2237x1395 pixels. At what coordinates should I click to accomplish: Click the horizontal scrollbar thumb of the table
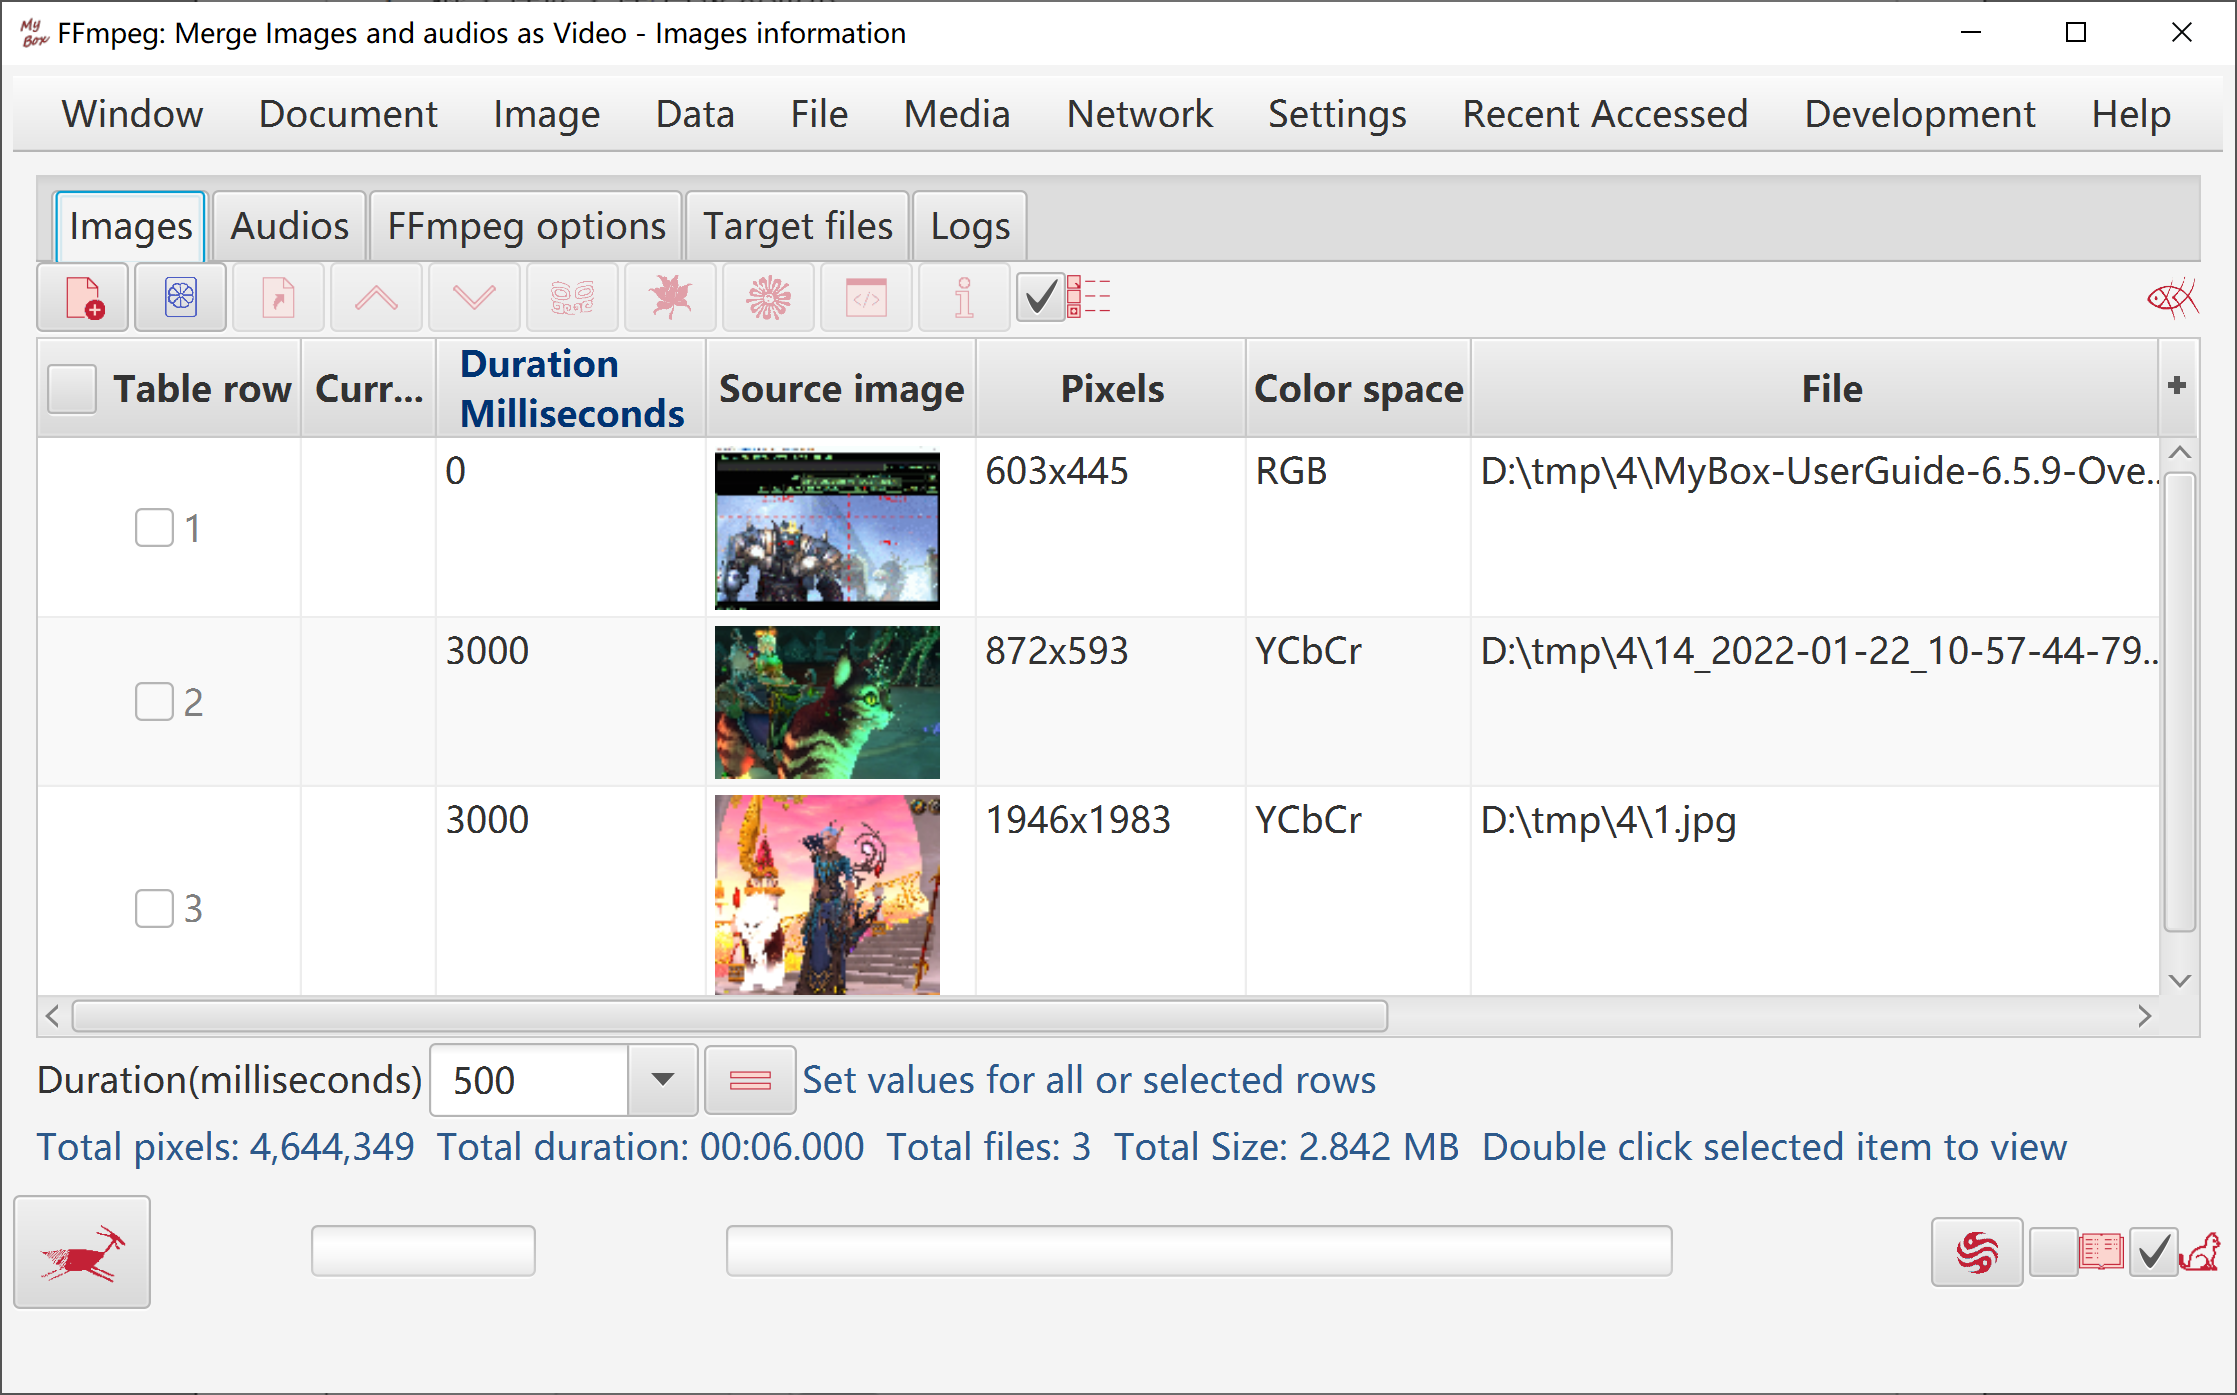[x=730, y=1016]
